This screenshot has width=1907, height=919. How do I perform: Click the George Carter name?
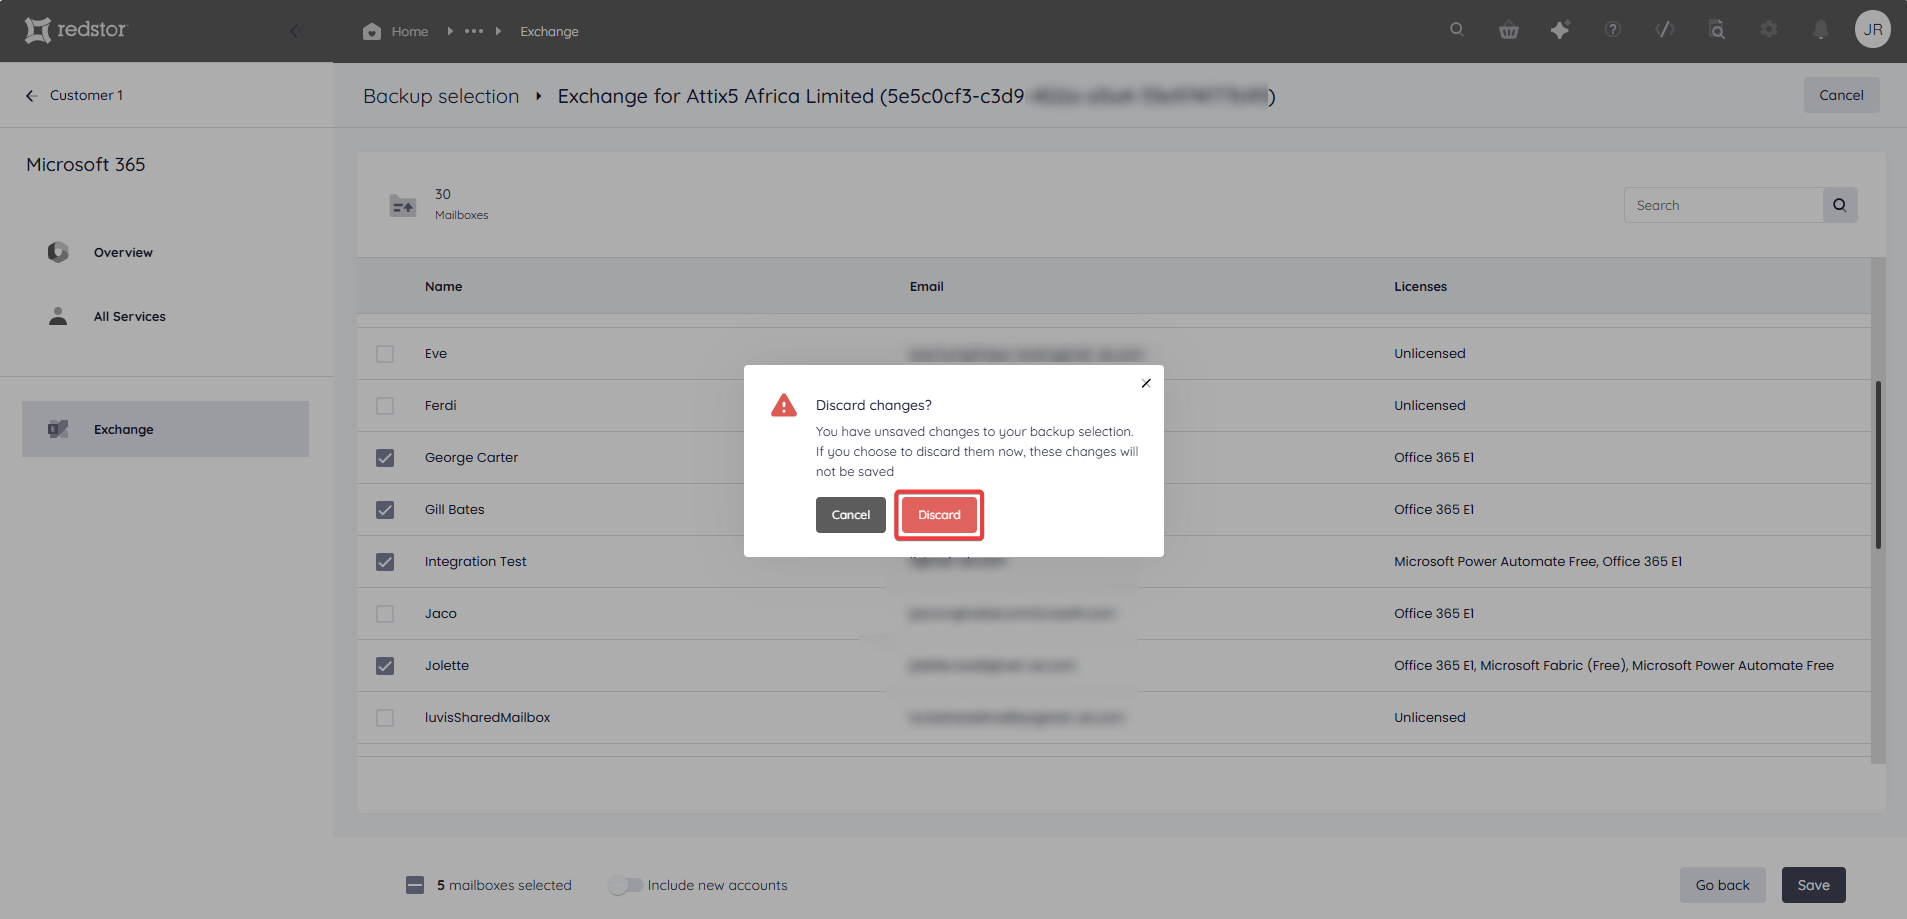pos(471,457)
